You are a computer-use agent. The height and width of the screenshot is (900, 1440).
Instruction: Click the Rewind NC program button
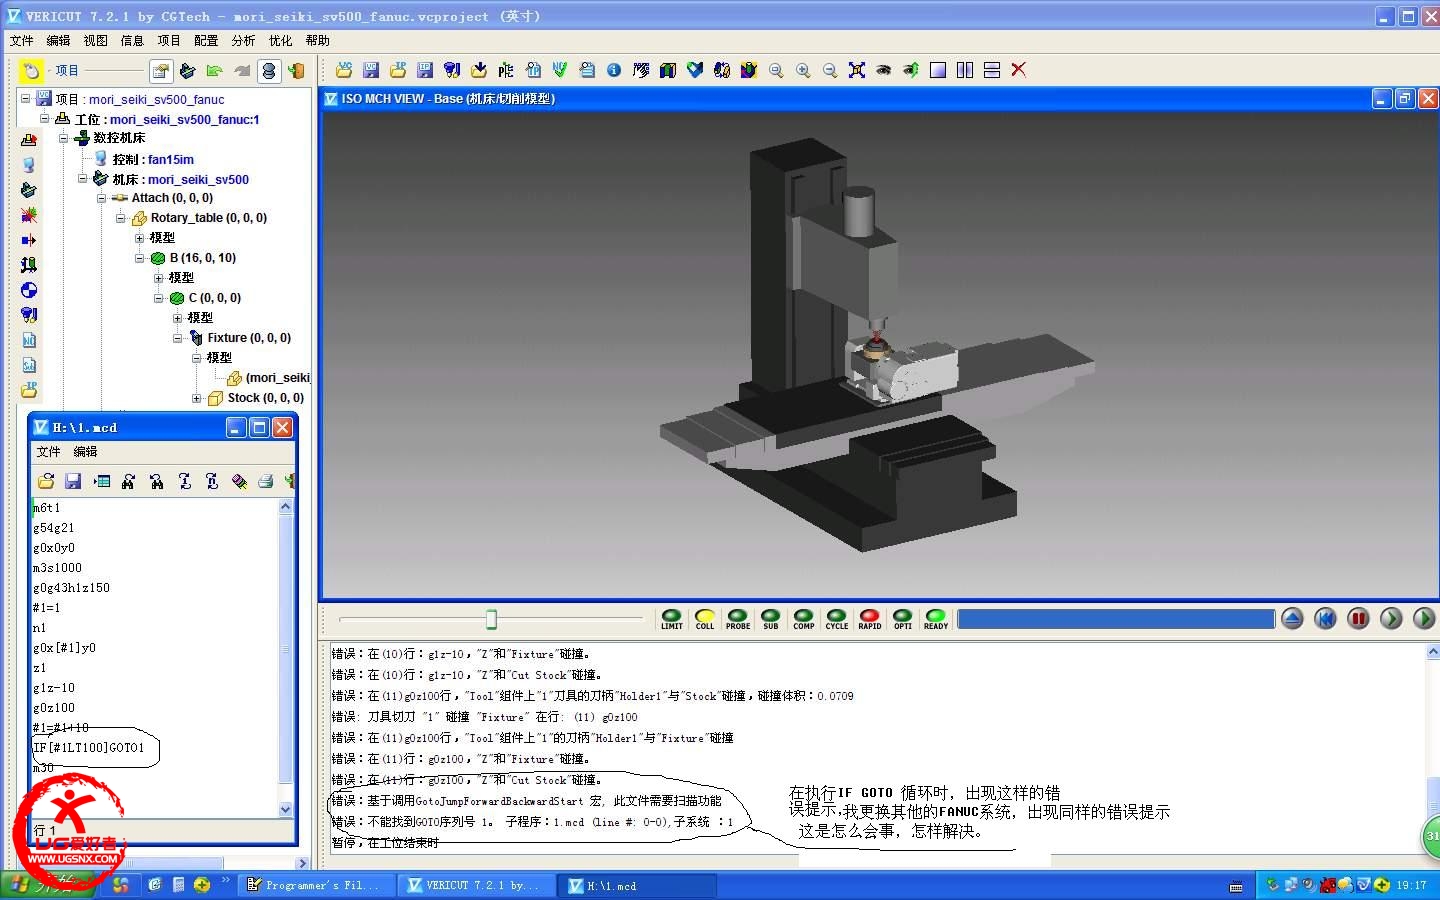1325,619
